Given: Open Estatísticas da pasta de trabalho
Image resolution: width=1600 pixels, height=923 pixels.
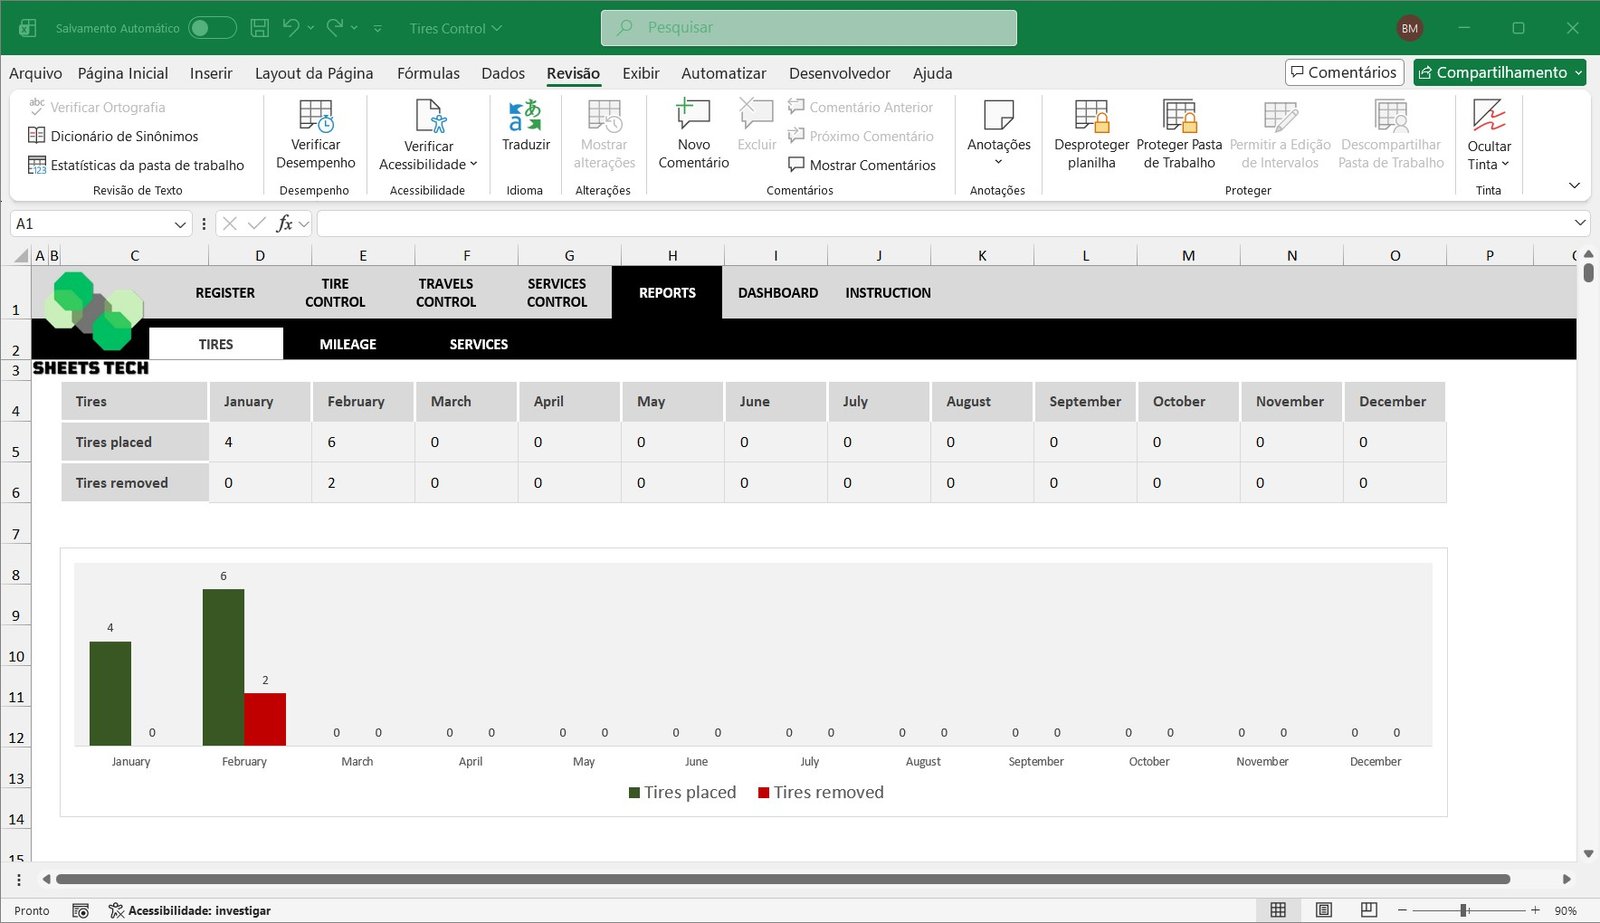Looking at the screenshot, I should (x=147, y=165).
